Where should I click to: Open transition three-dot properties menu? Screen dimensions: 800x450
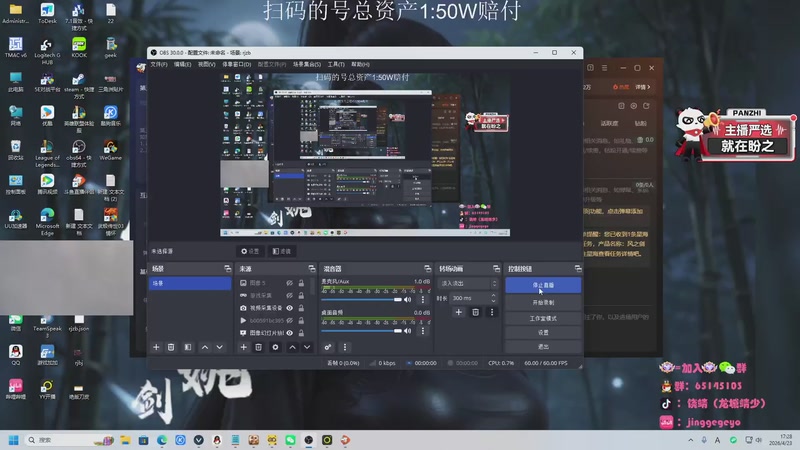[492, 312]
